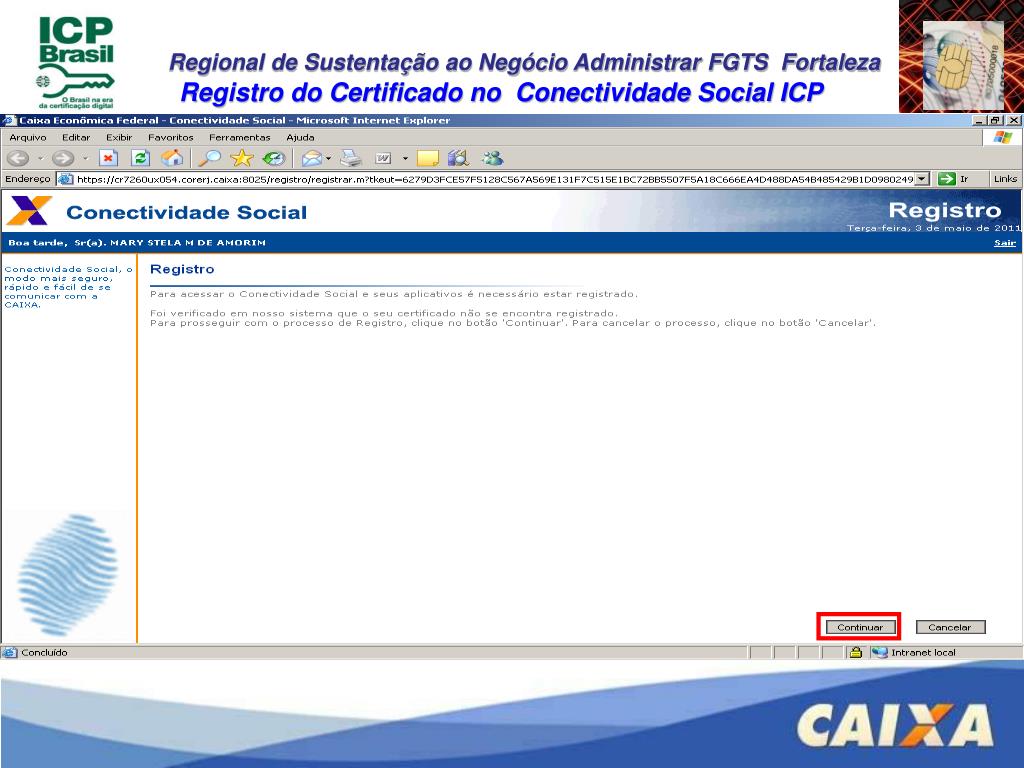1024x768 pixels.
Task: Click the security padlock in status bar
Action: click(856, 652)
